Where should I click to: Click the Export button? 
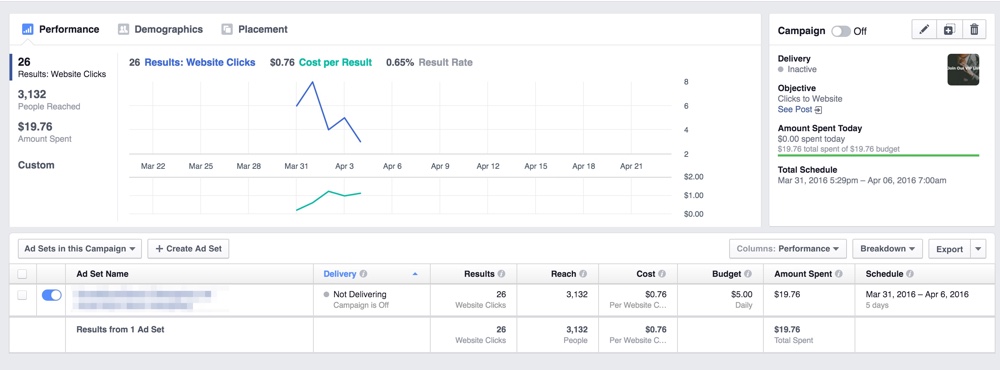(950, 249)
